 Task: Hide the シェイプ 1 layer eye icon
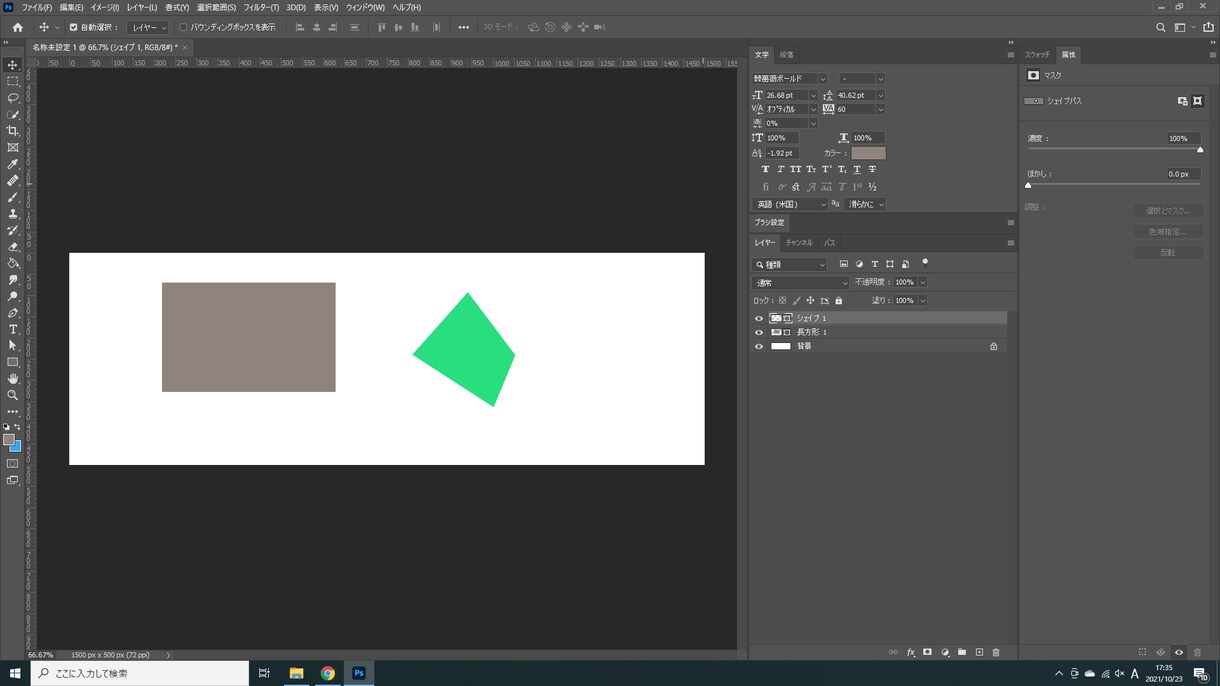(x=759, y=318)
